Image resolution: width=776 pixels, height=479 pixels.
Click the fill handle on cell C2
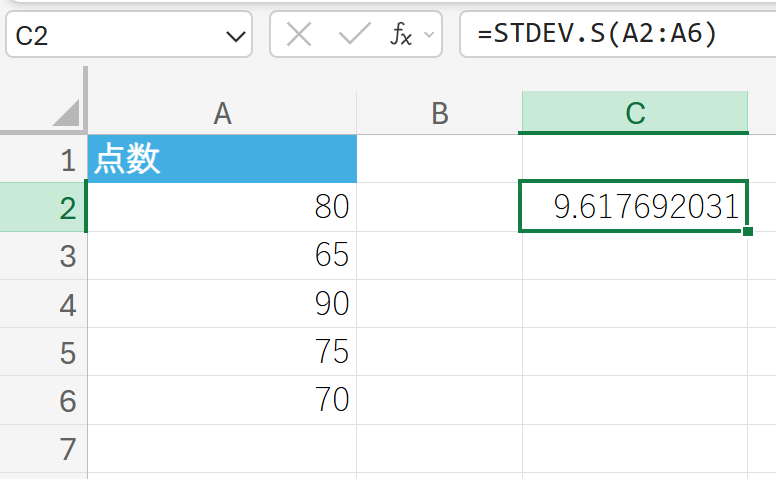pyautogui.click(x=748, y=232)
